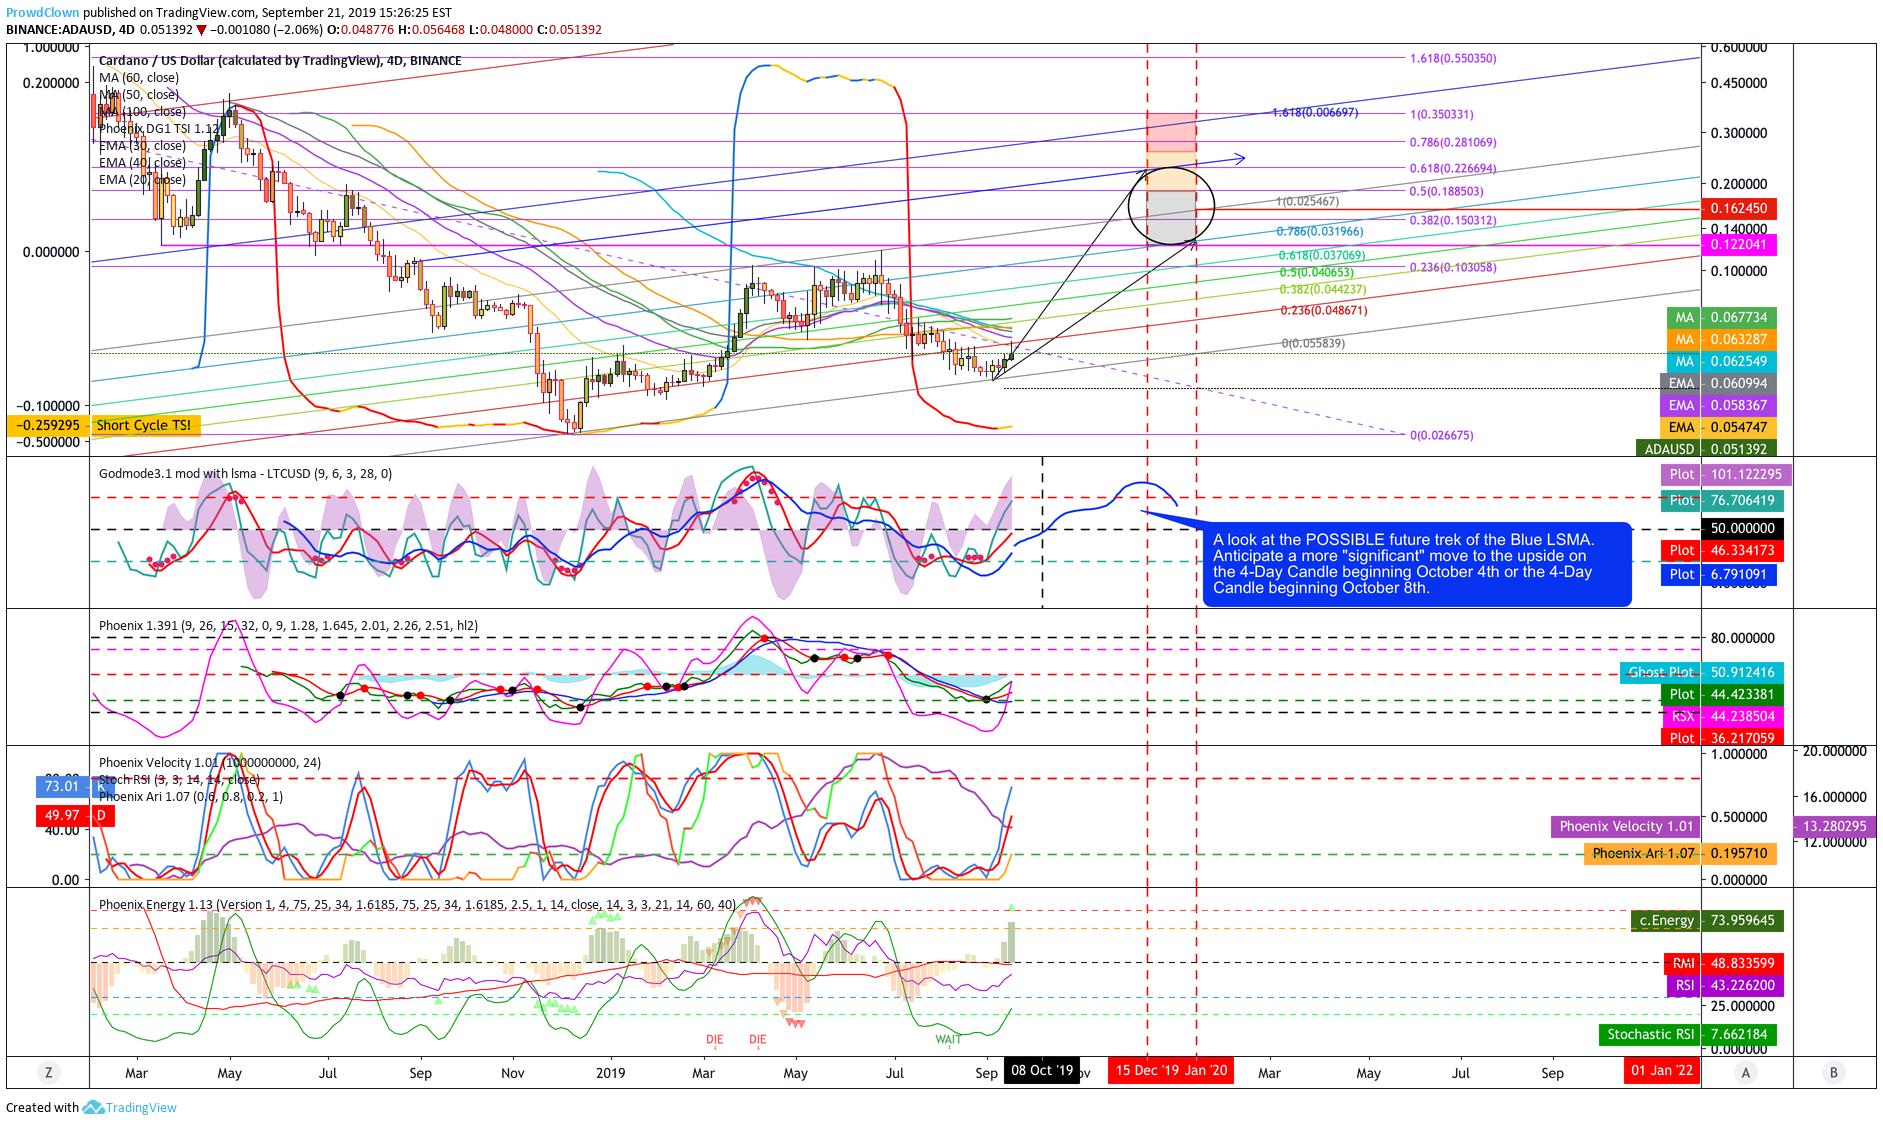
Task: Click the blue LSMA annotation text box
Action: (x=1416, y=564)
